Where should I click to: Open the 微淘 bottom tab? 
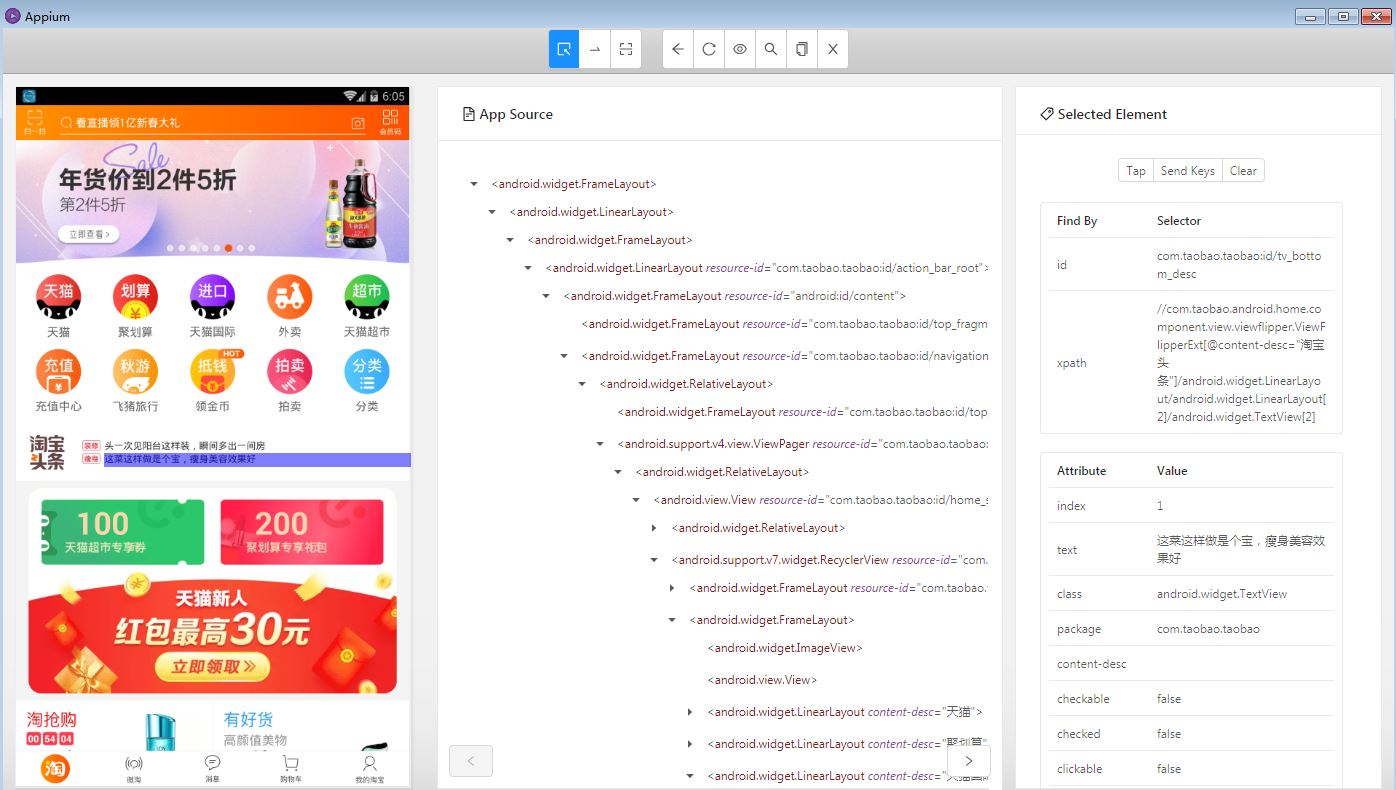point(133,769)
